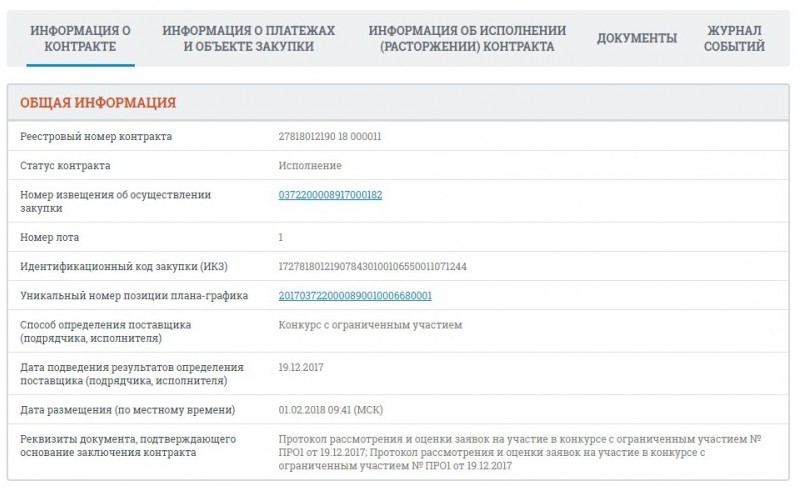Open Информация об исполнении (расторжении) контракта tab

click(467, 38)
